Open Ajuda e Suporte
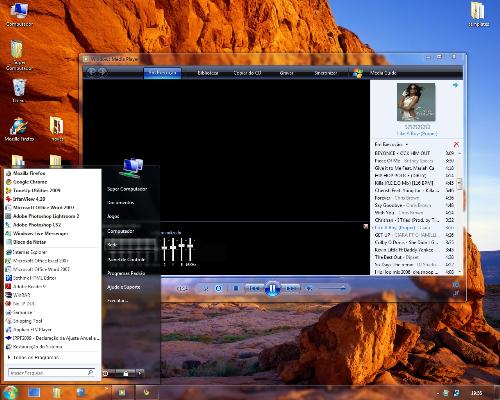This screenshot has width=500, height=400. tap(124, 287)
